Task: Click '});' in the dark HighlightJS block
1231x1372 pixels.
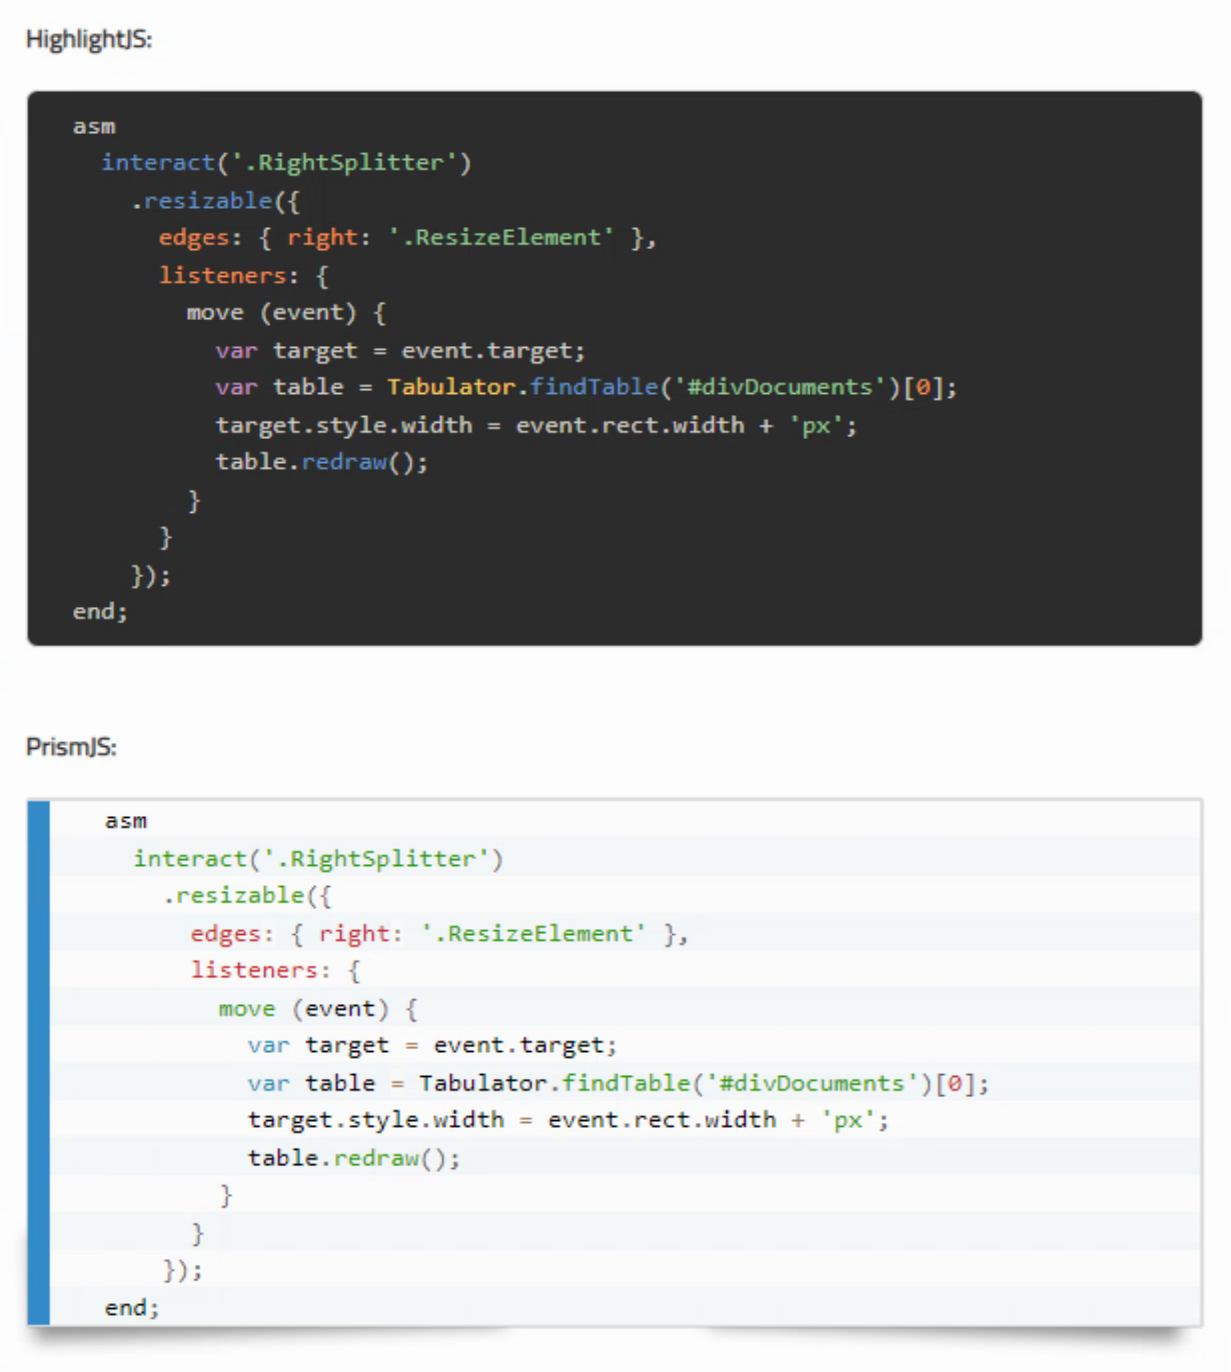Action: coord(151,576)
